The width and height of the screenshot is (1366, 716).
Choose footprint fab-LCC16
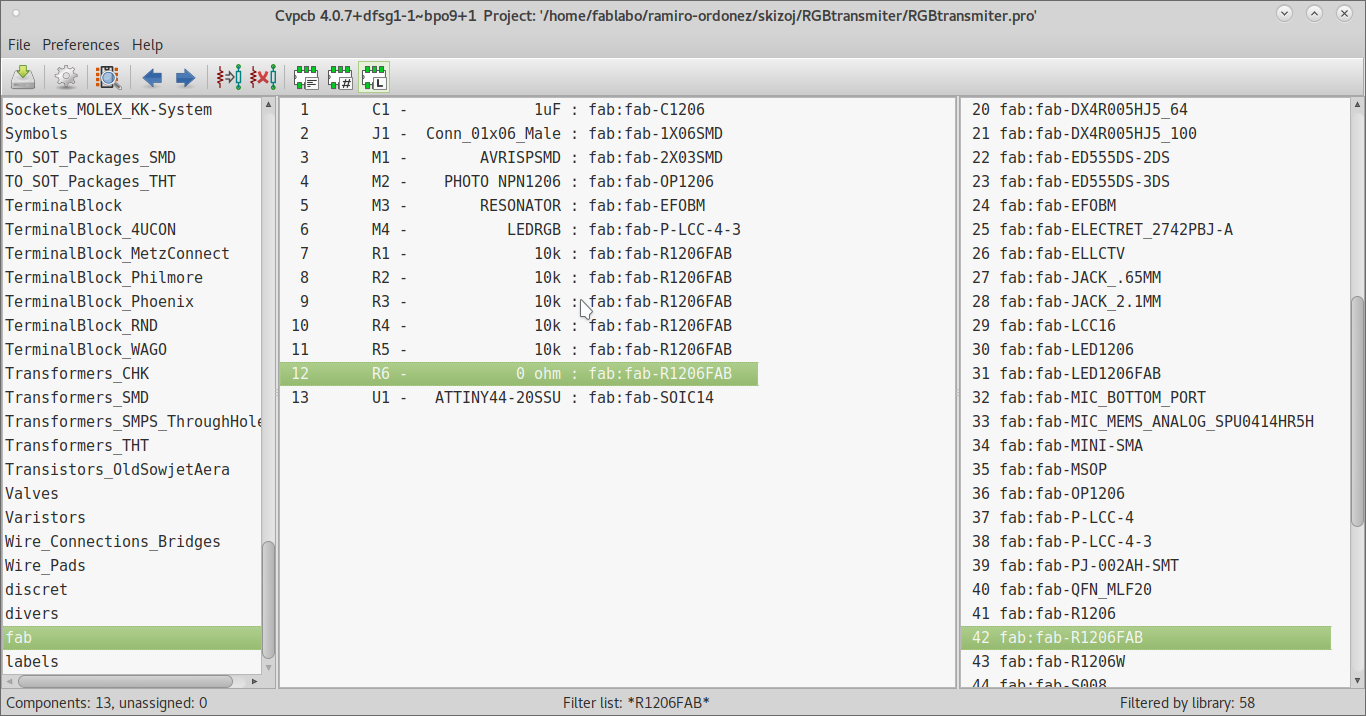(1146, 325)
